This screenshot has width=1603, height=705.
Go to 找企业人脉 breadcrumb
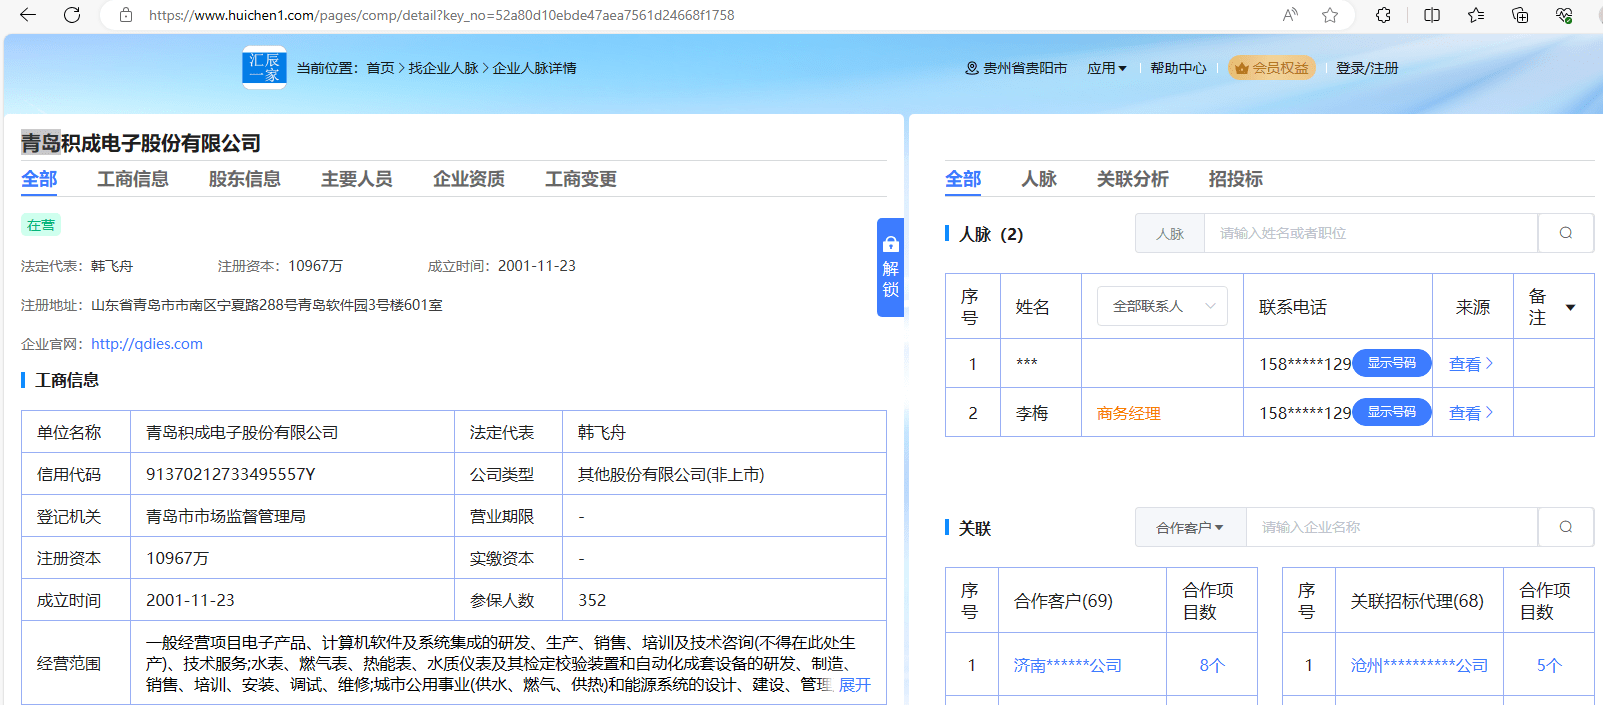coord(443,68)
